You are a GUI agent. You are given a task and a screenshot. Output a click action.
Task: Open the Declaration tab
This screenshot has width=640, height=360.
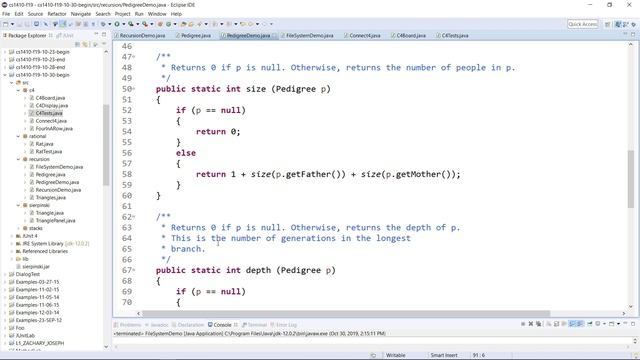point(188,325)
